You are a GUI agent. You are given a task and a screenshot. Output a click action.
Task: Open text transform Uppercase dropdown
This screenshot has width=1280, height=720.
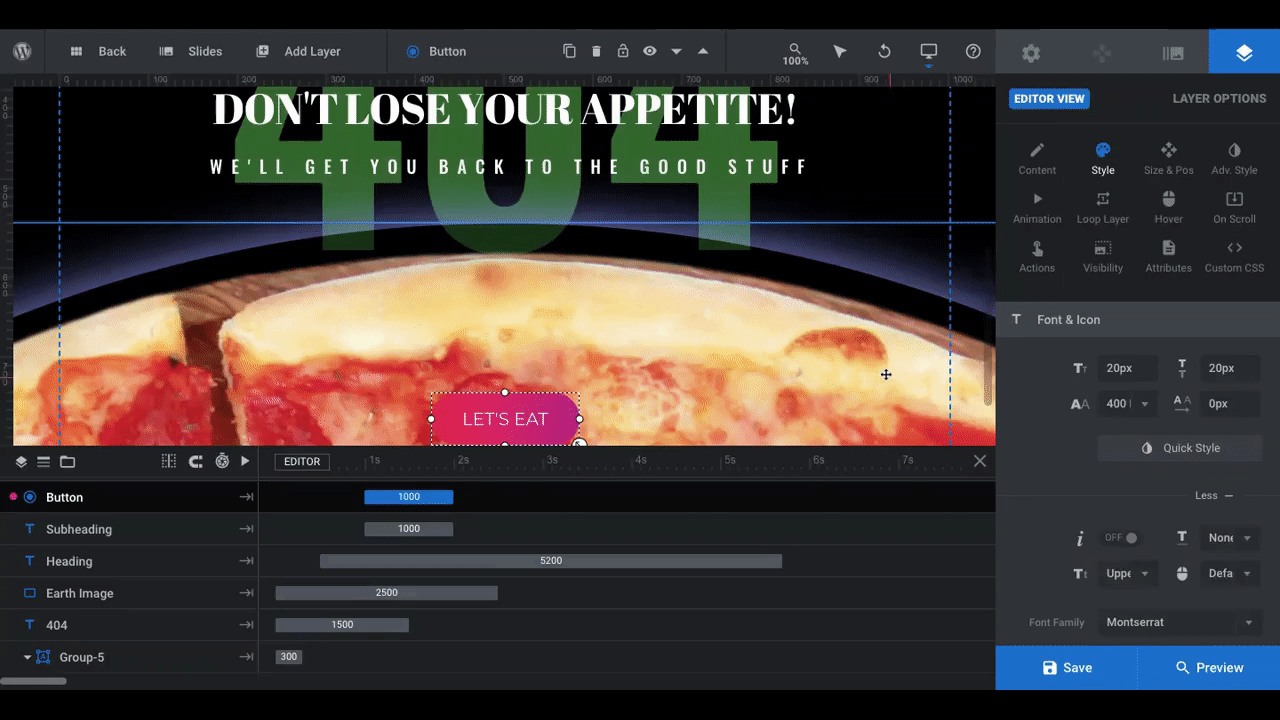coord(1127,574)
